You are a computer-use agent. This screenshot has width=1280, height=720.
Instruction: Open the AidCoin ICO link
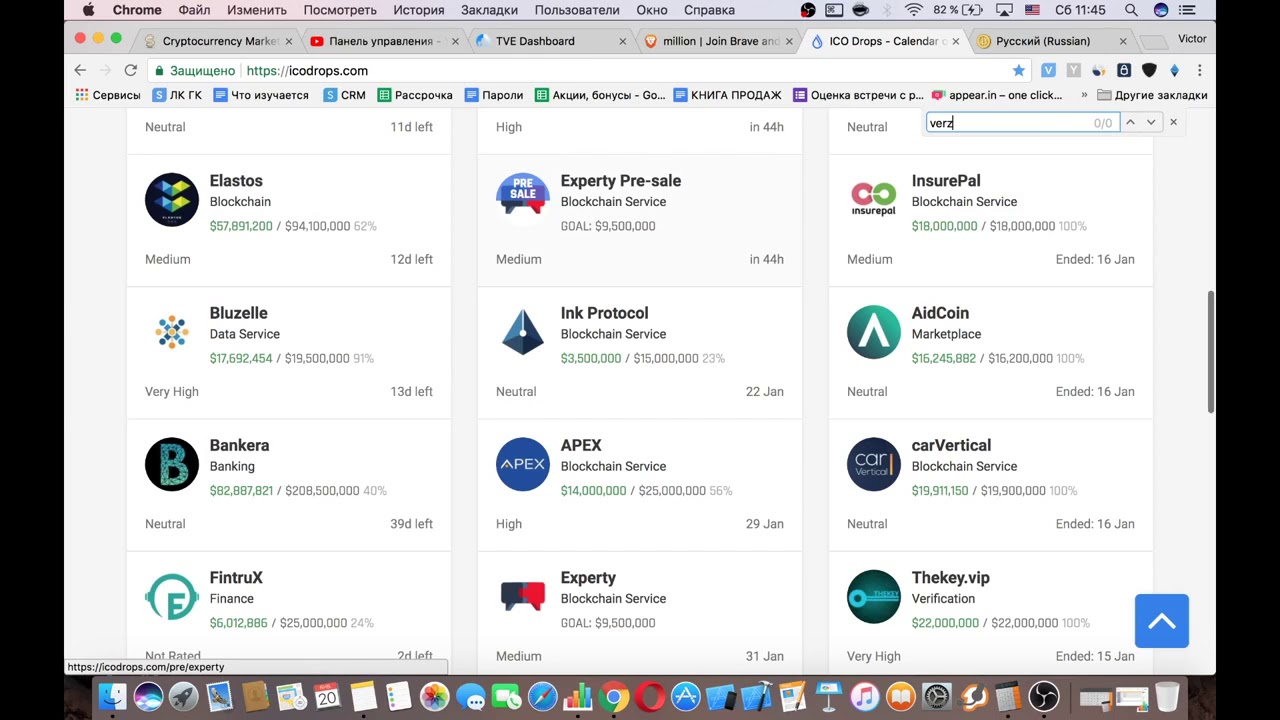[940, 313]
